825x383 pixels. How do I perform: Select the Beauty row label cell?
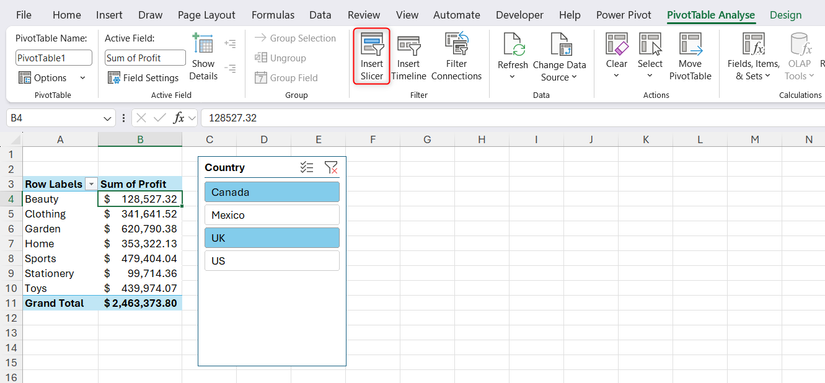point(61,199)
